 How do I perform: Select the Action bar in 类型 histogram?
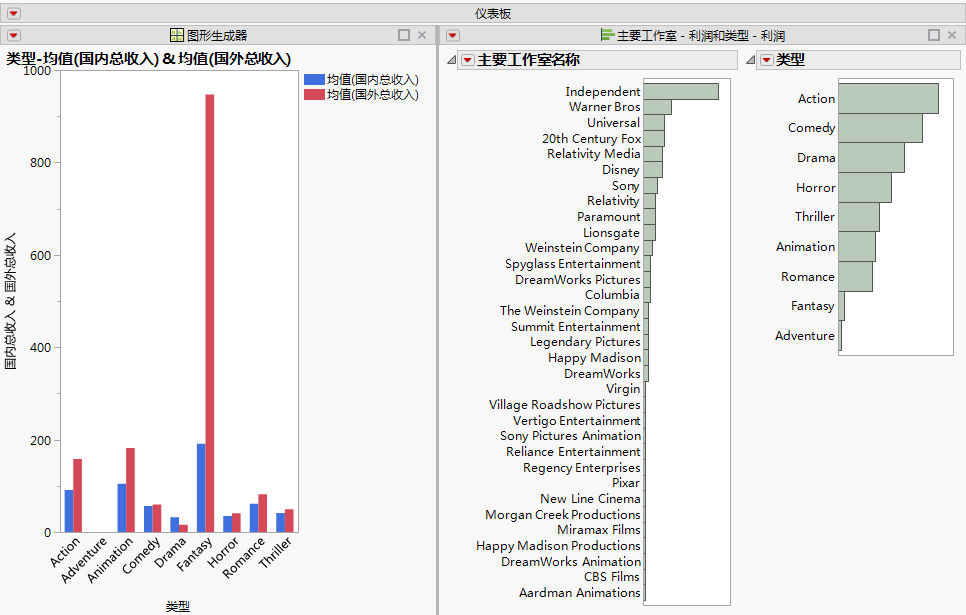[888, 99]
